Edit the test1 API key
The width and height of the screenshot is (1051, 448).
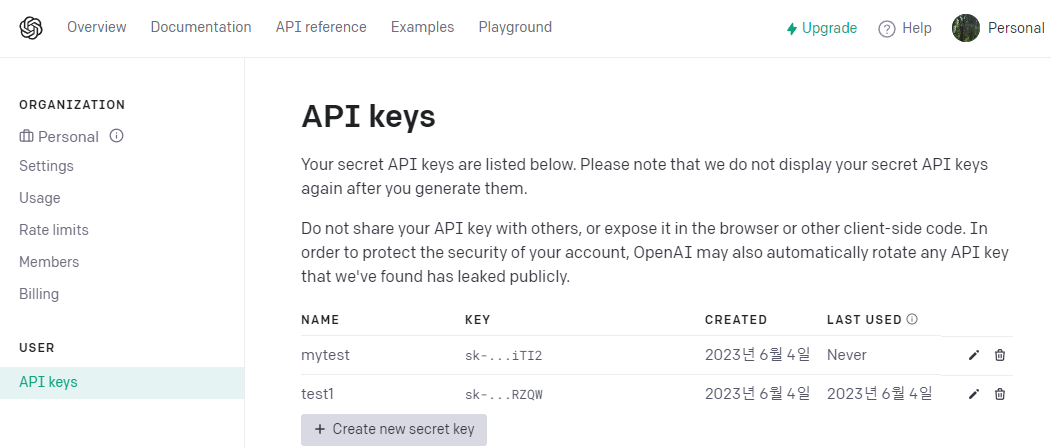(974, 394)
